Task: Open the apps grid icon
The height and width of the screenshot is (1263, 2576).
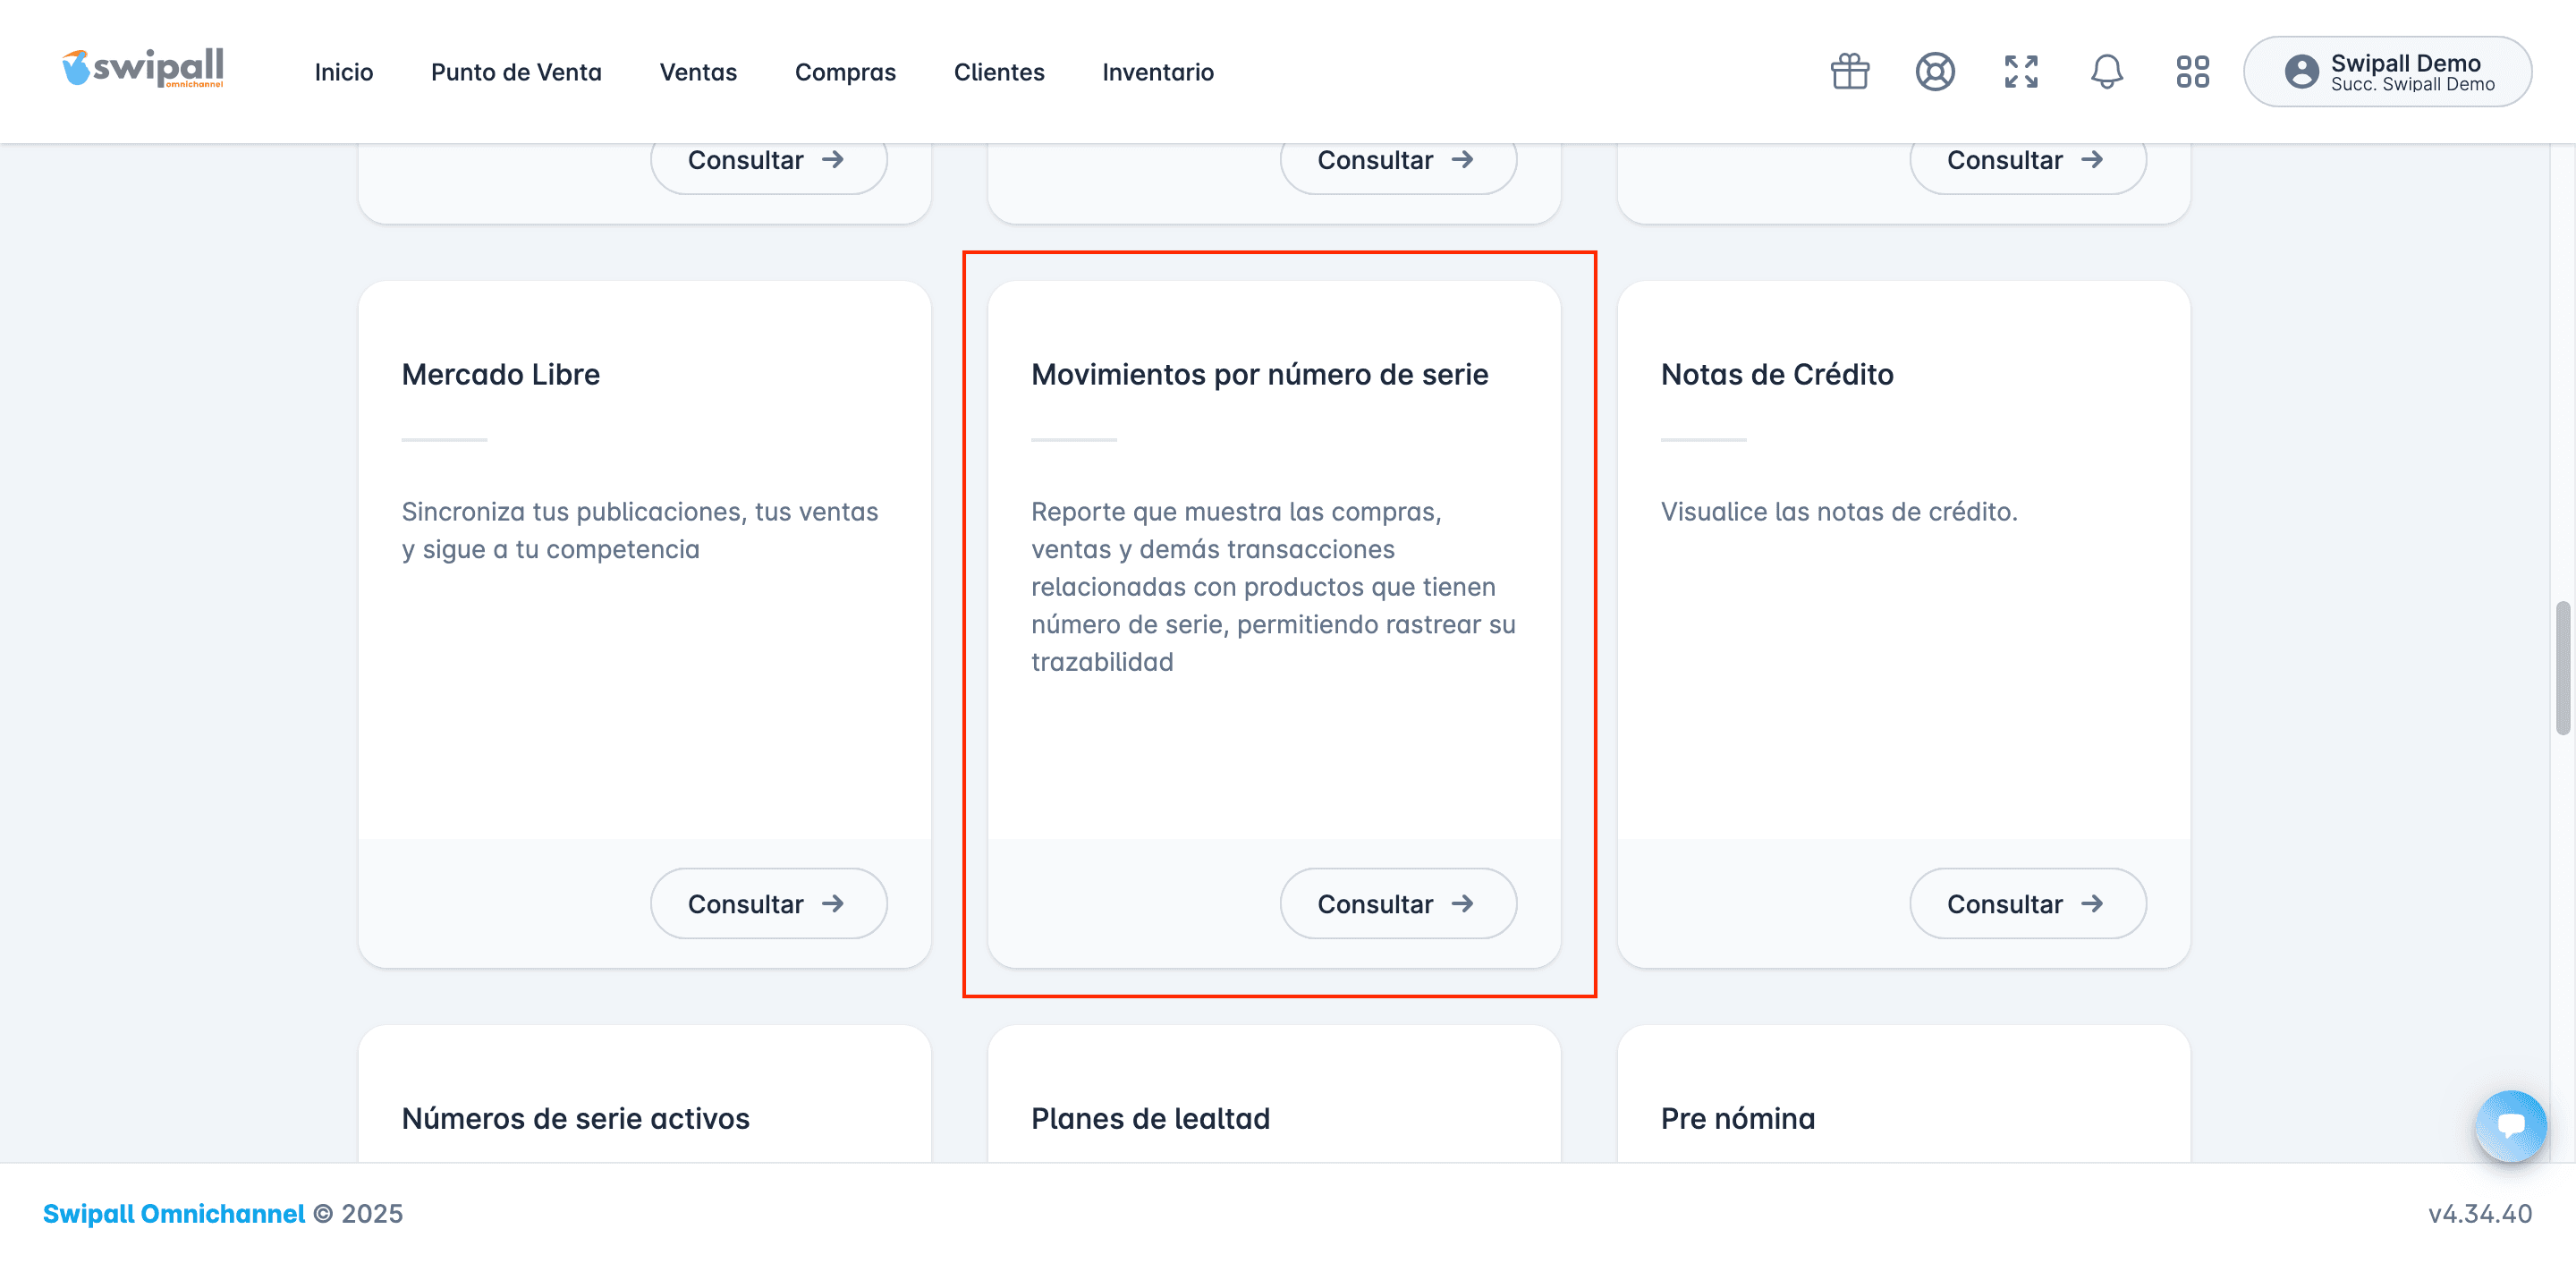Action: 2192,72
